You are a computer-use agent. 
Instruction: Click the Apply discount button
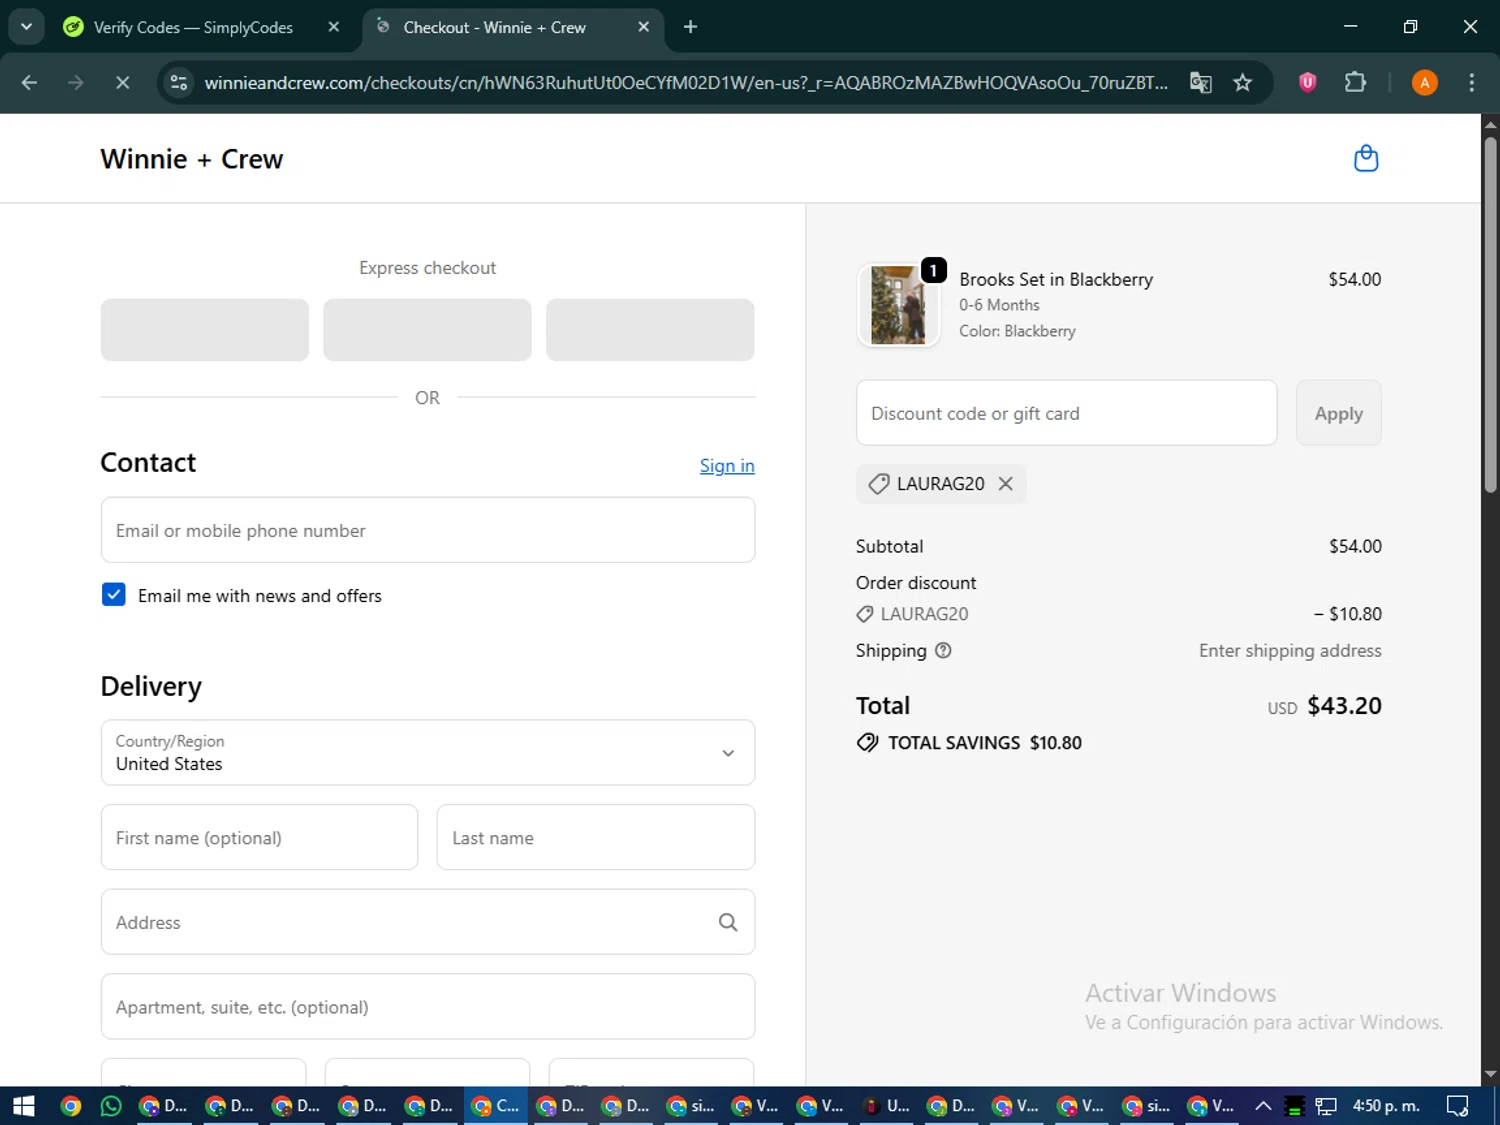tap(1338, 413)
